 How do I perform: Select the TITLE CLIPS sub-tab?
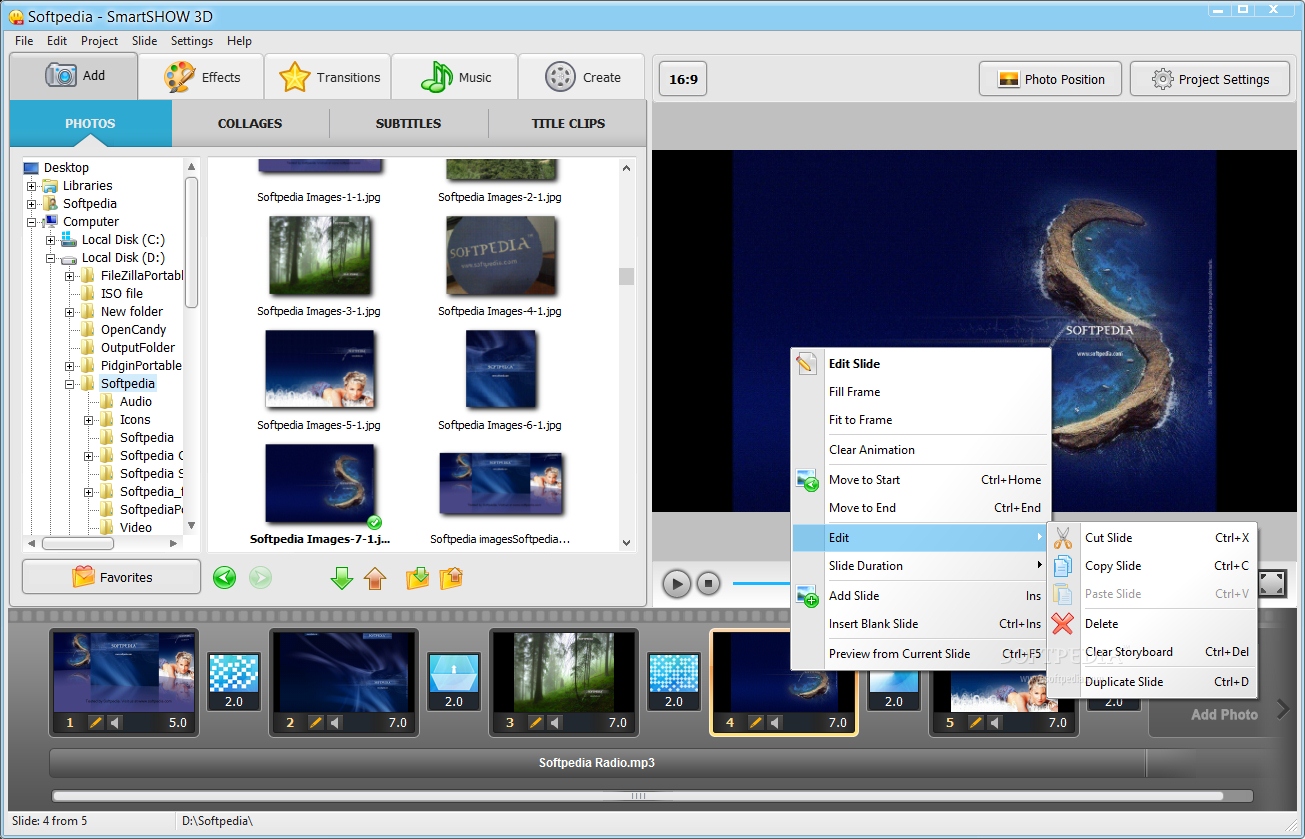click(x=568, y=124)
